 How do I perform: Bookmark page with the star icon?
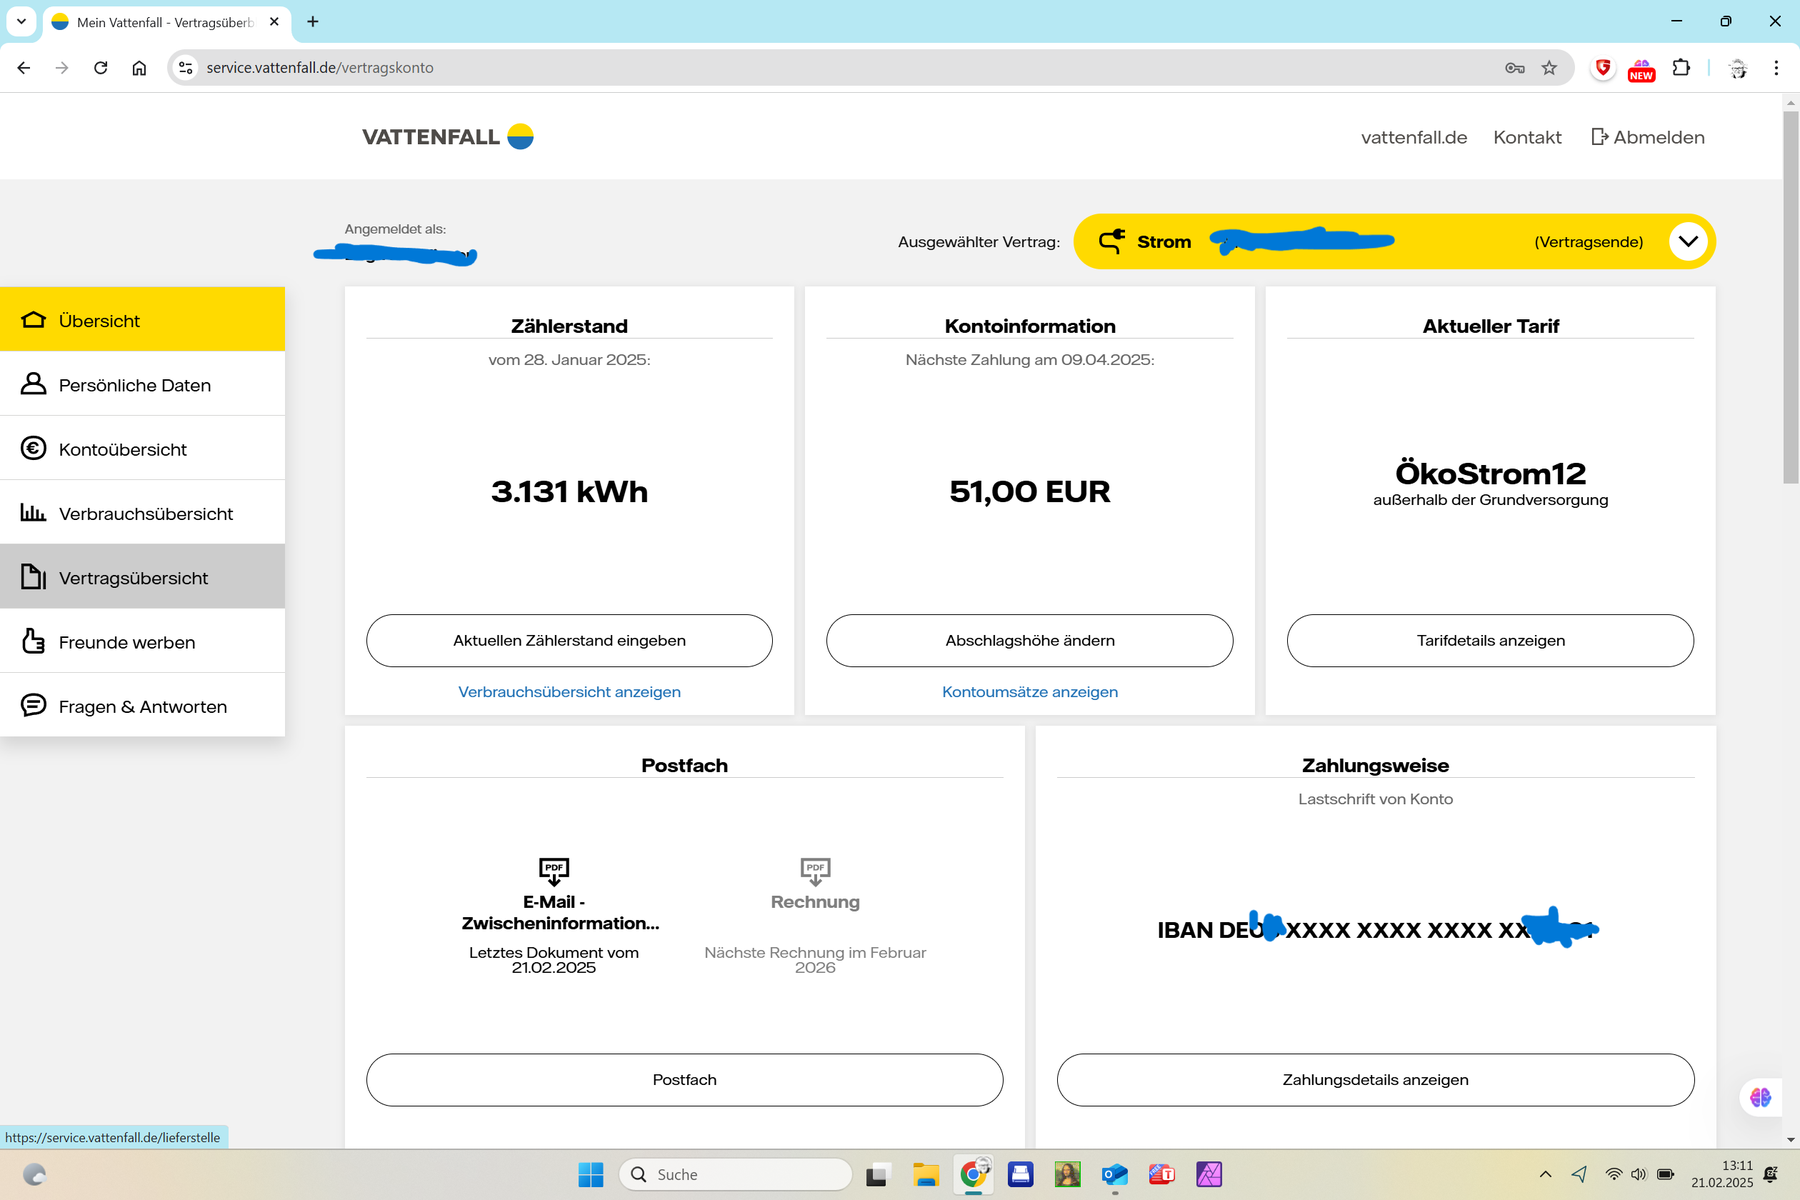1549,68
